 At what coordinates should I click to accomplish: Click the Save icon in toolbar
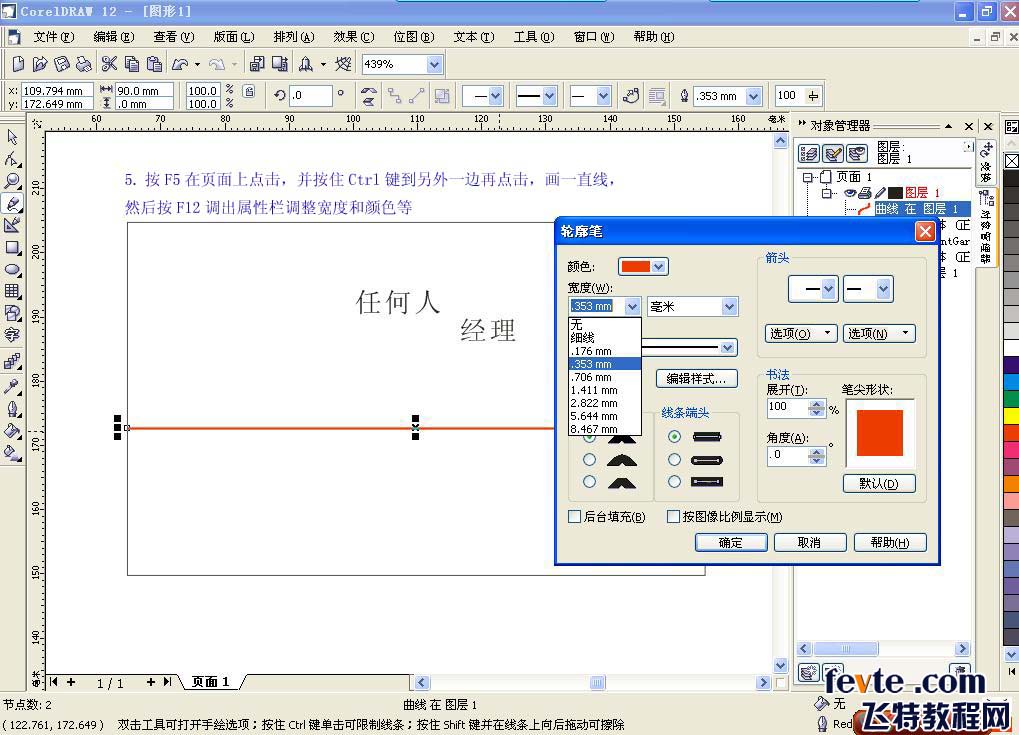(62, 64)
